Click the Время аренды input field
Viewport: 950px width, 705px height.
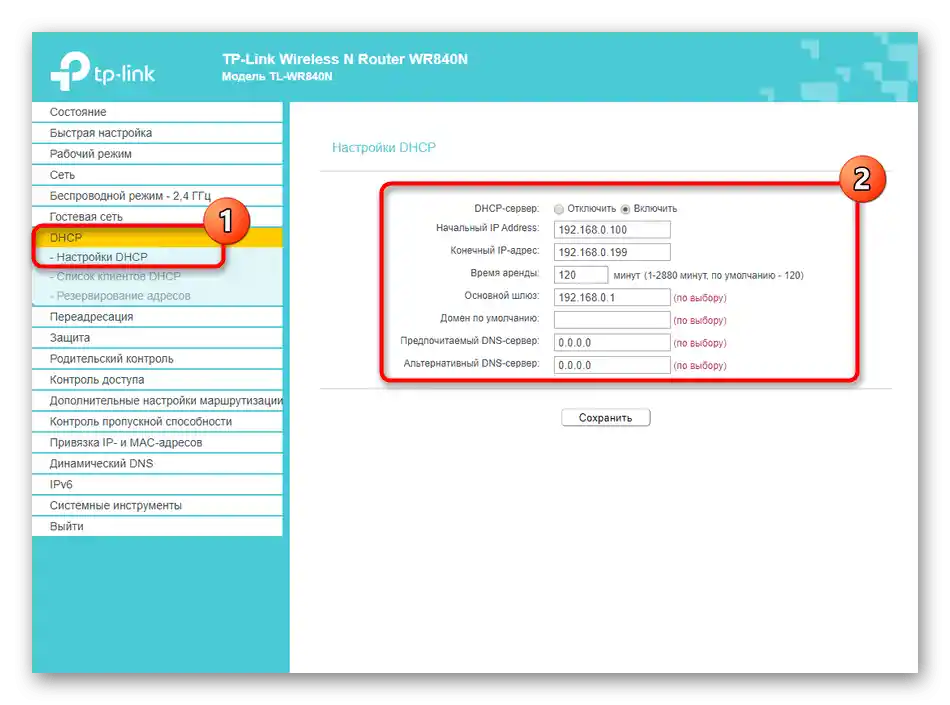click(x=580, y=275)
